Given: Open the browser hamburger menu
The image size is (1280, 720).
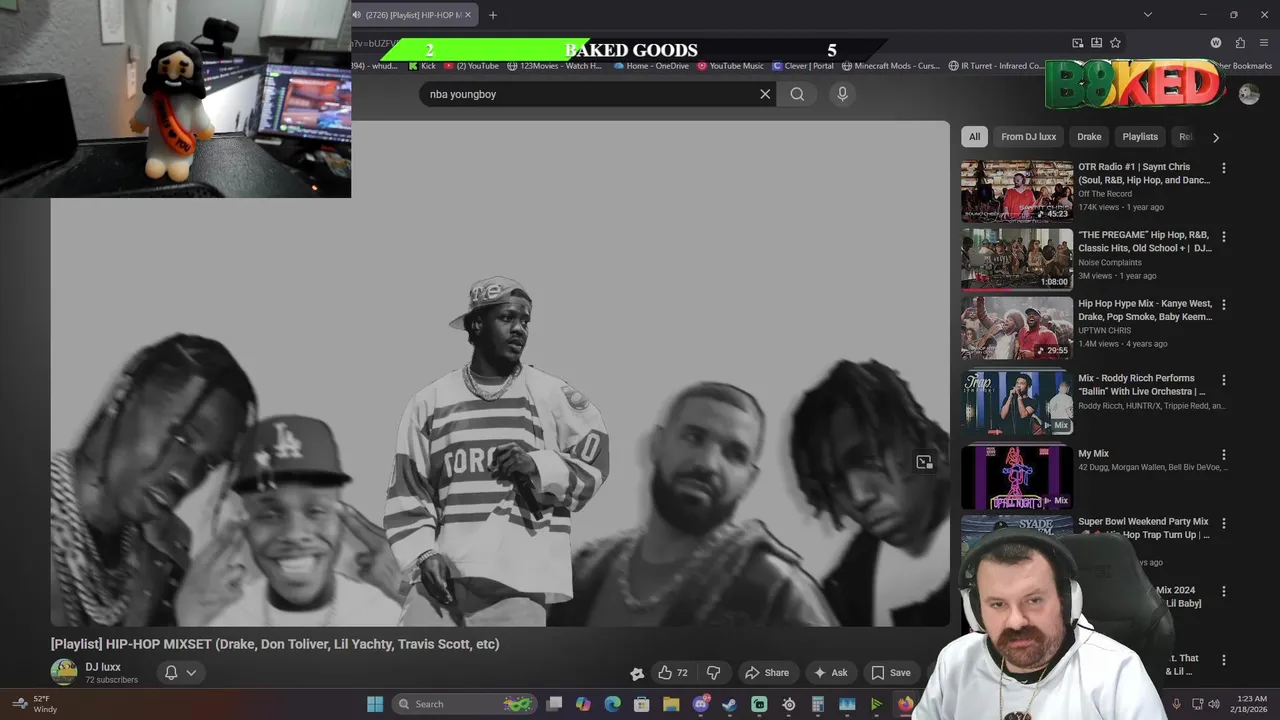Looking at the screenshot, I should (x=1264, y=43).
